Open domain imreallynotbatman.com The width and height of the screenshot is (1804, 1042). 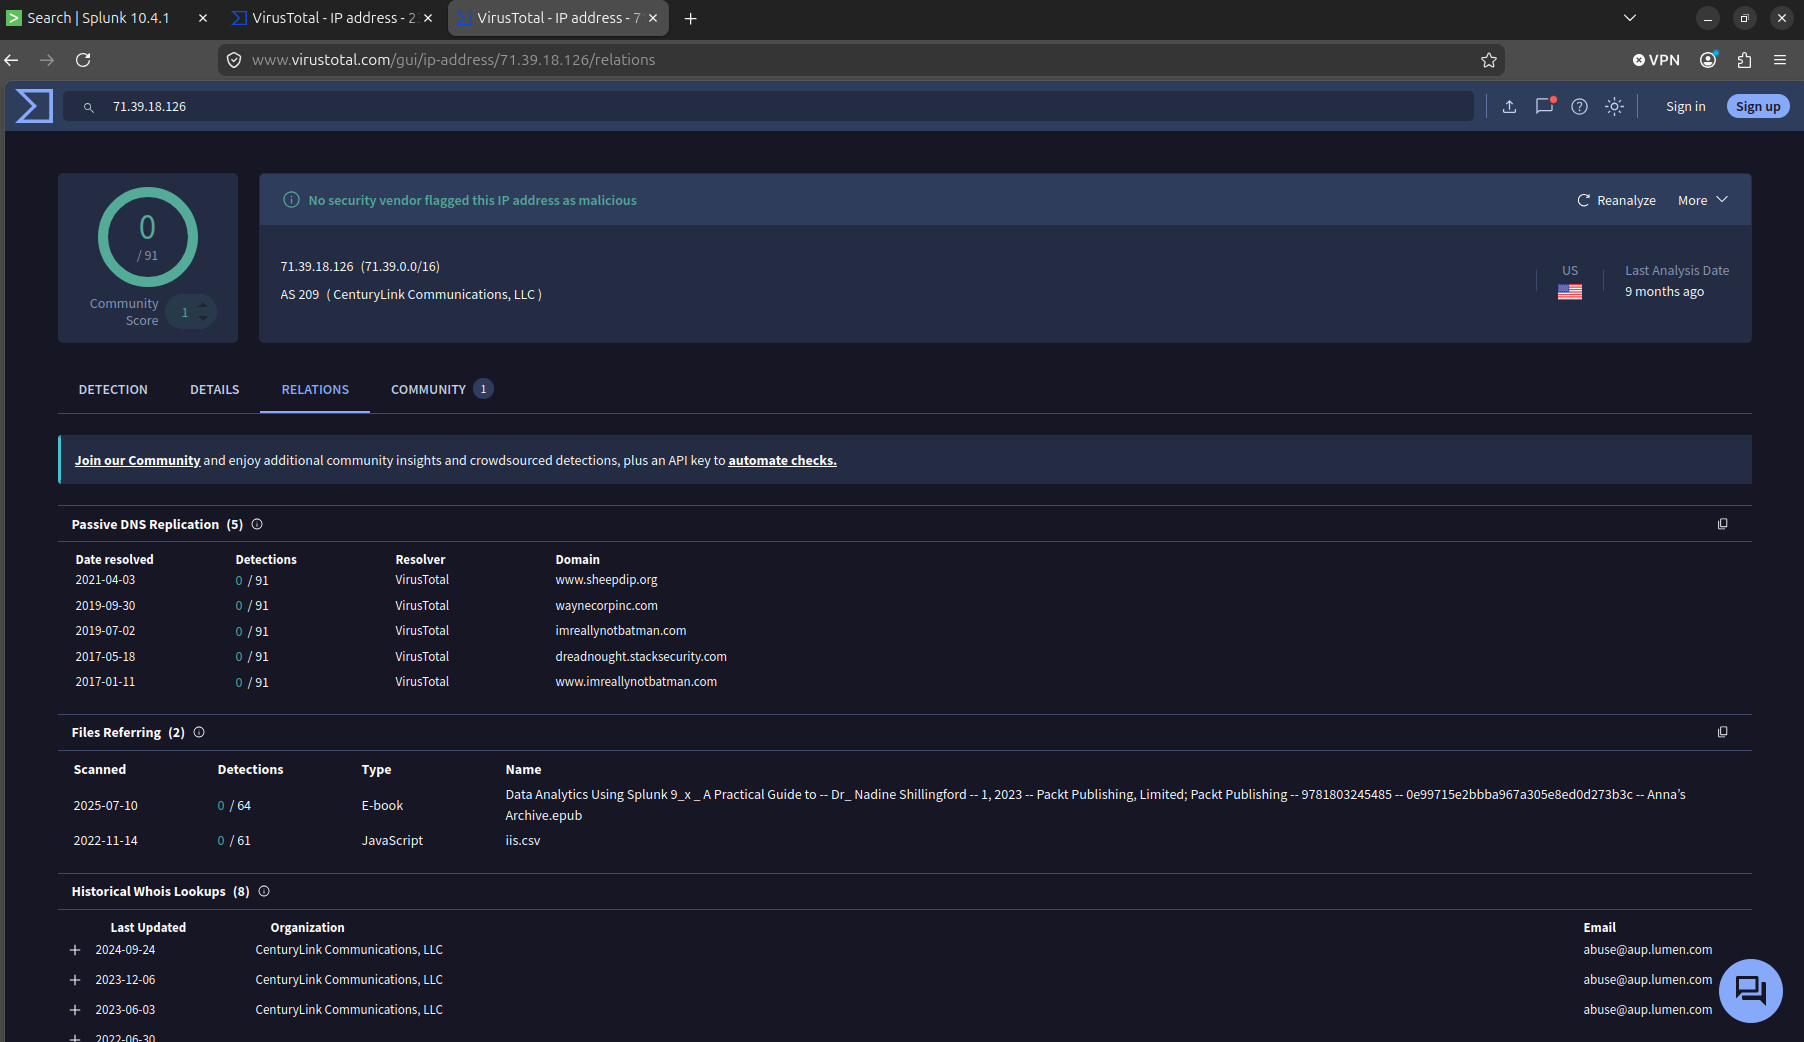(620, 631)
